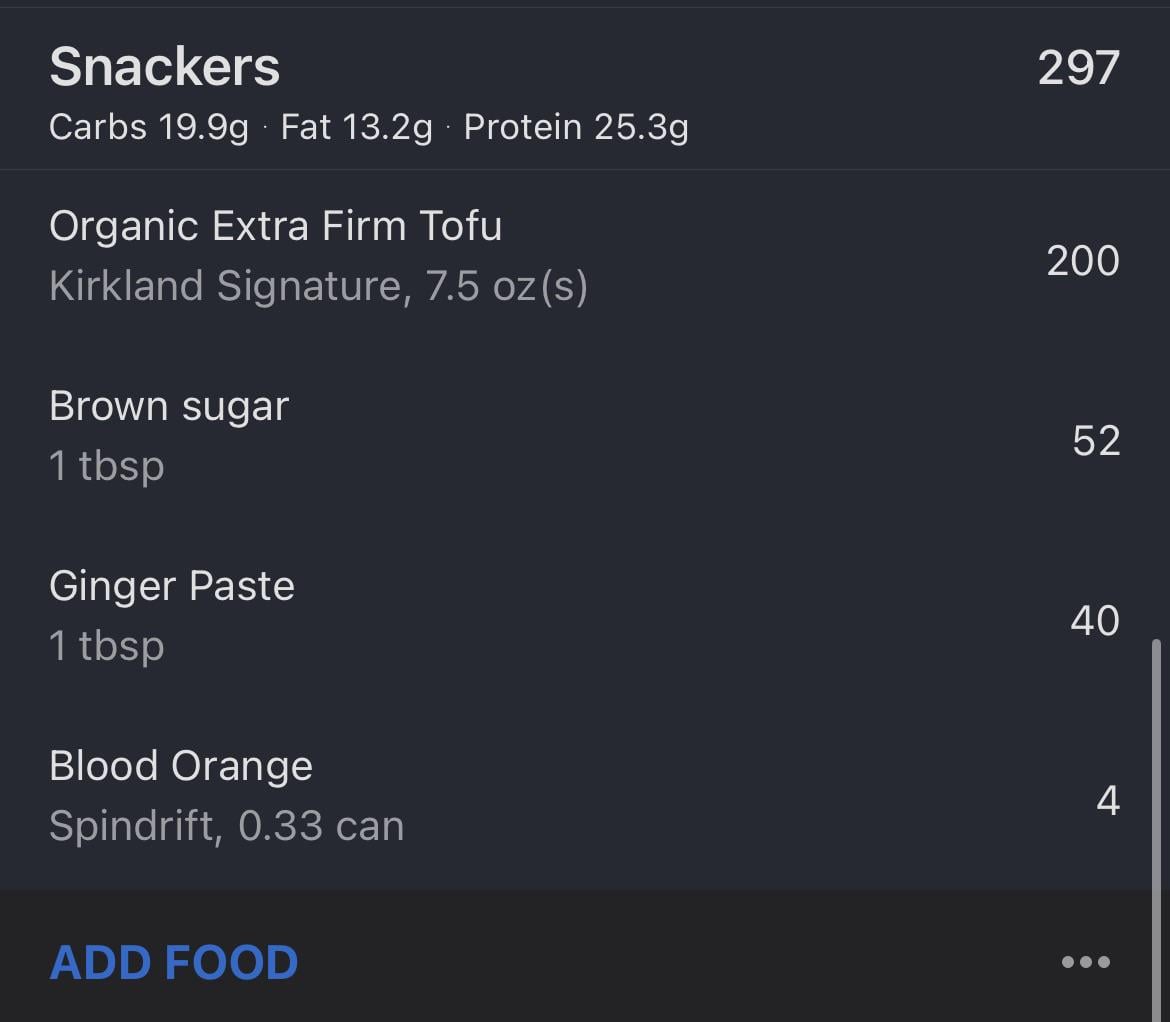Click the vertical scrollbar on the right edge
Viewport: 1170px width, 1022px height.
click(x=1158, y=760)
